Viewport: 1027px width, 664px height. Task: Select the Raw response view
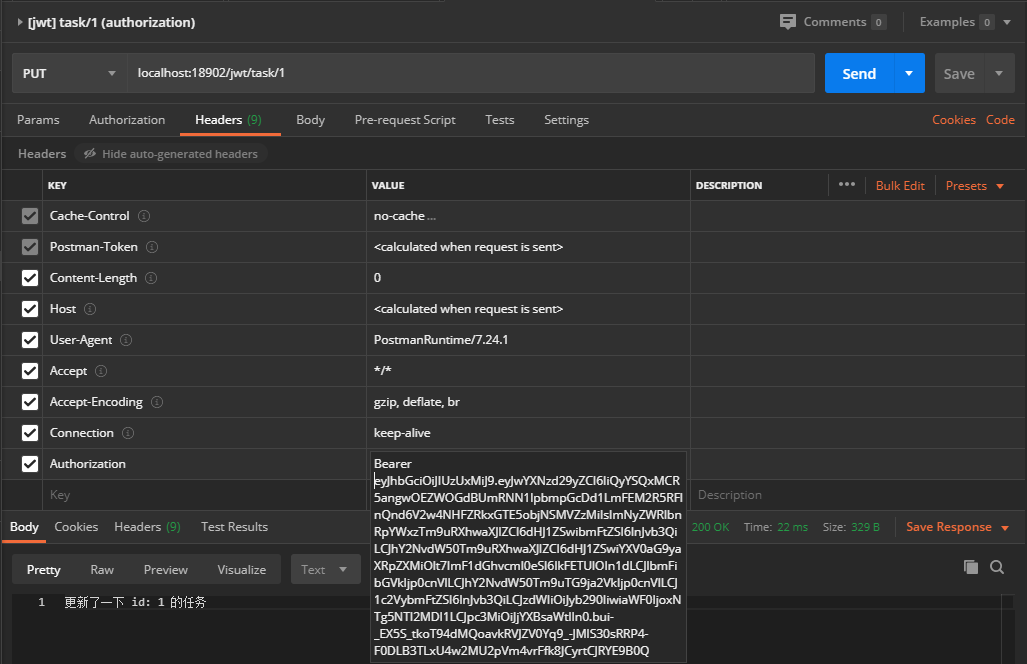[x=102, y=570]
